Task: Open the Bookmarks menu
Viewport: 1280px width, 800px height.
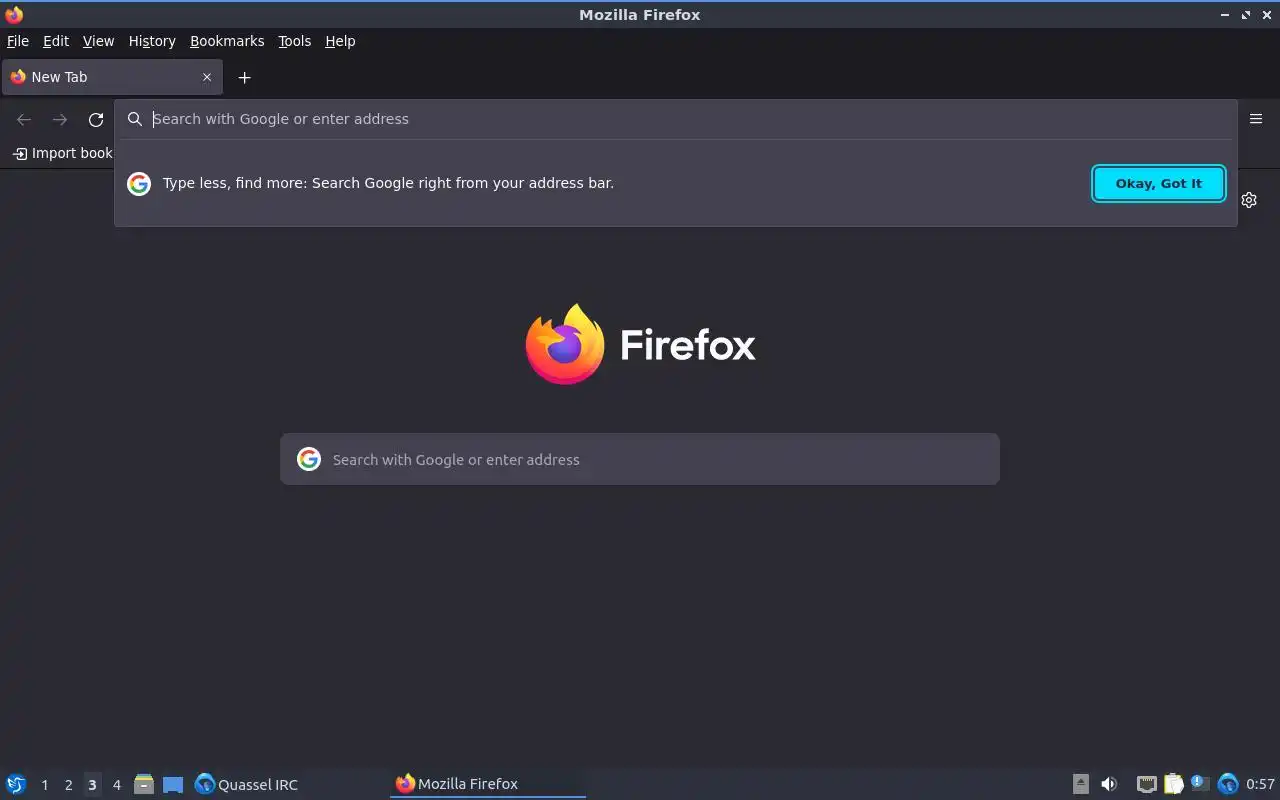Action: (x=227, y=41)
